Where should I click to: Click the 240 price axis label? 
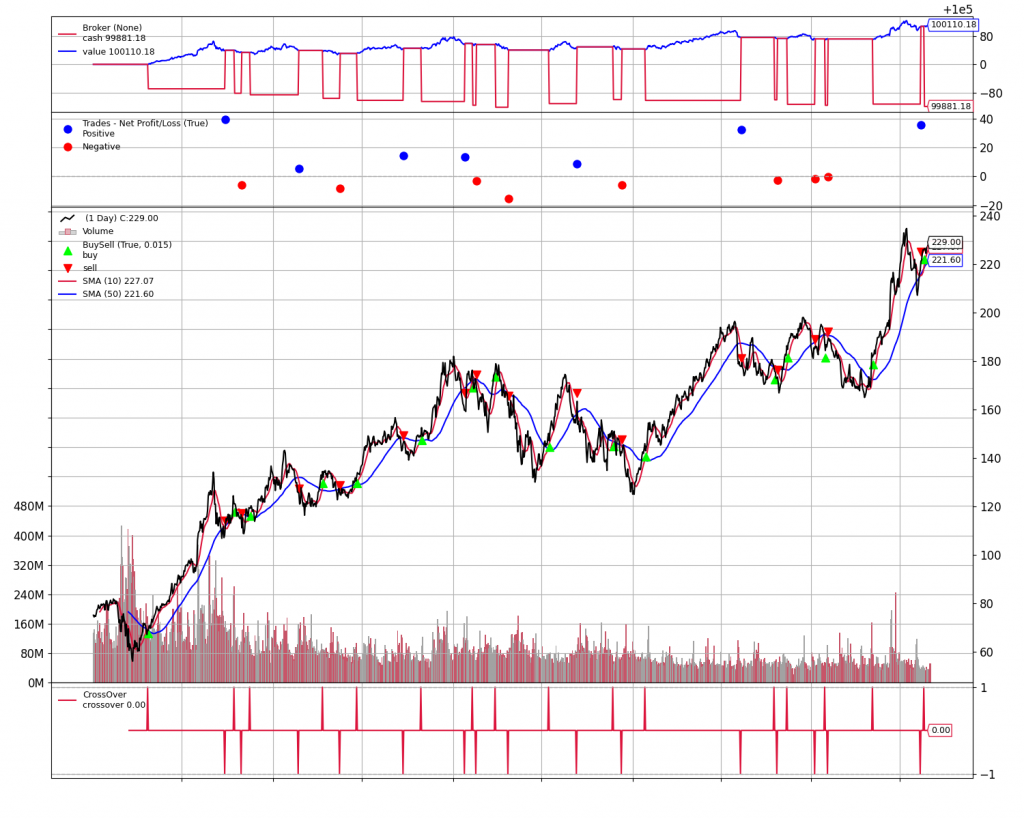pyautogui.click(x=990, y=216)
